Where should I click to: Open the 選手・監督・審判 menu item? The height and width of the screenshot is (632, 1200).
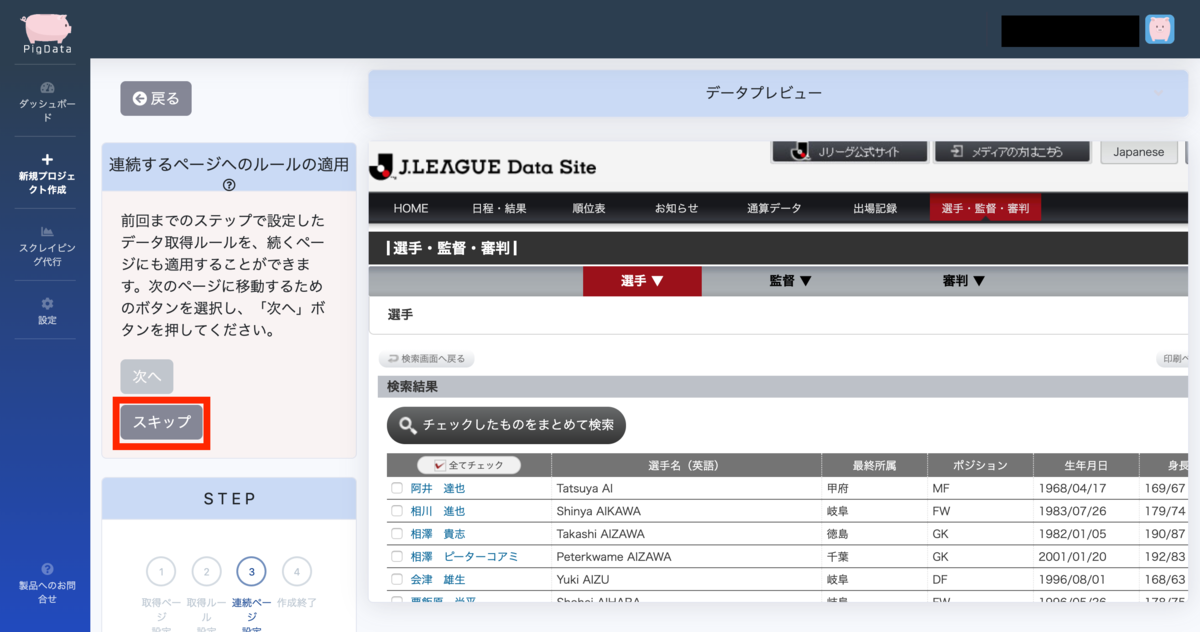pyautogui.click(x=986, y=208)
